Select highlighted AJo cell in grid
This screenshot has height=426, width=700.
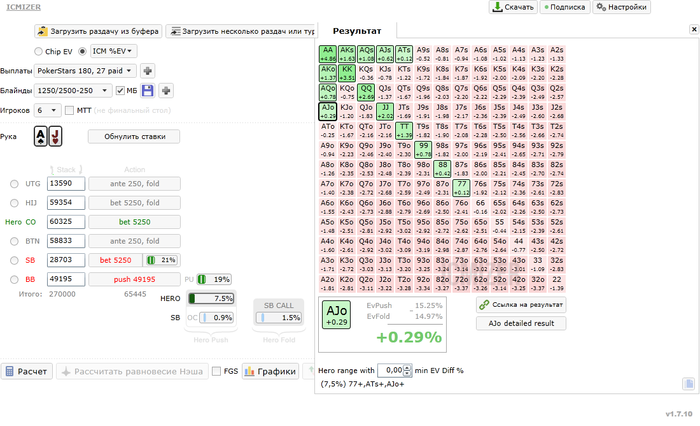[x=328, y=112]
